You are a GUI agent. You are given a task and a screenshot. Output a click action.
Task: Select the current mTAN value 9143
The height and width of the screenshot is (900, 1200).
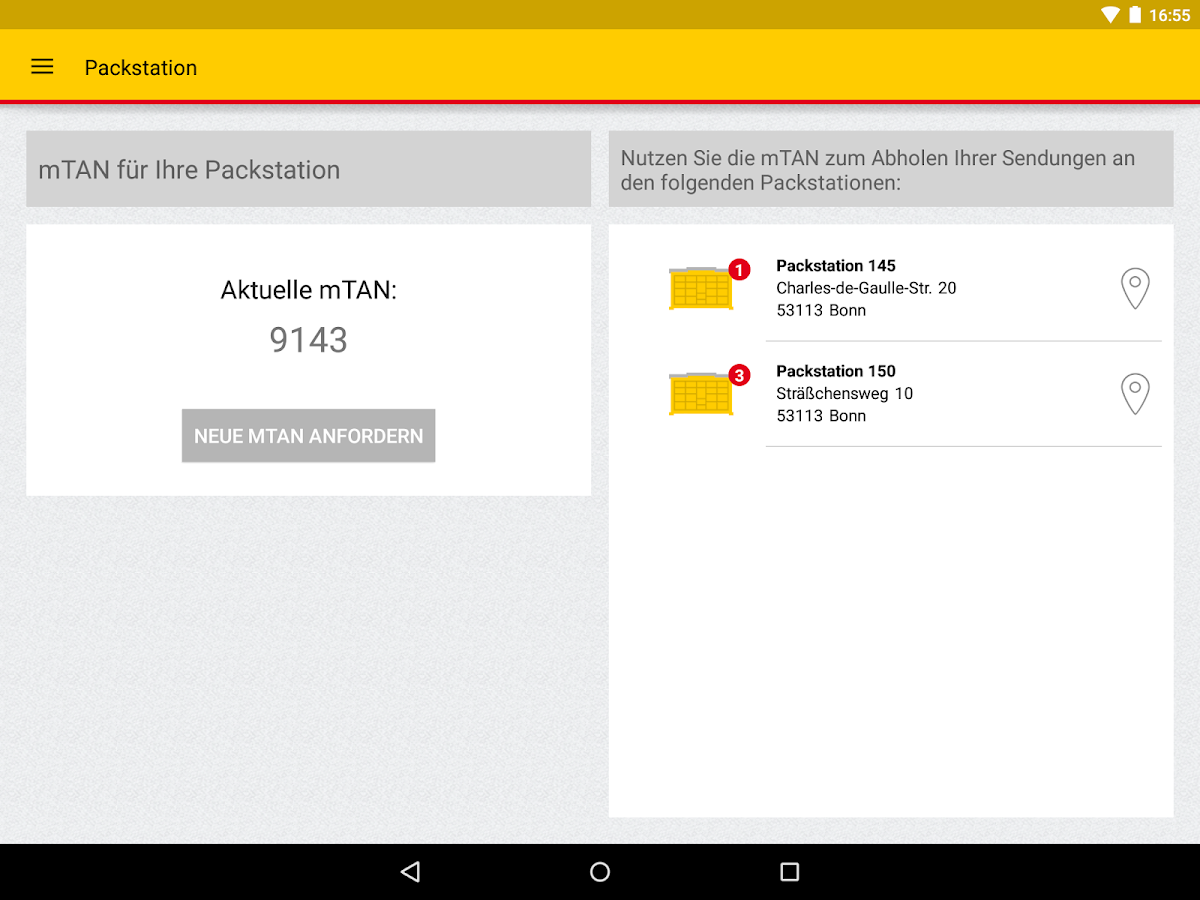click(308, 340)
